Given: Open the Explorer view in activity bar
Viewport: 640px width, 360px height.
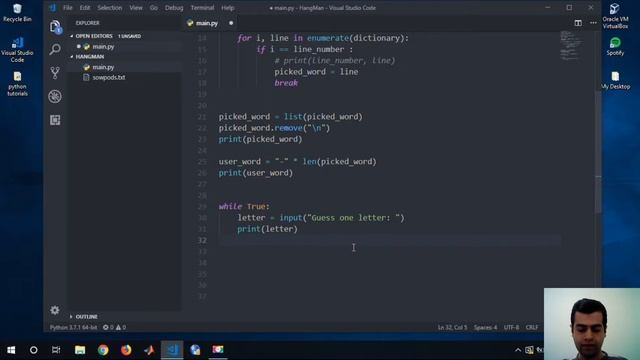Looking at the screenshot, I should coord(55,27).
